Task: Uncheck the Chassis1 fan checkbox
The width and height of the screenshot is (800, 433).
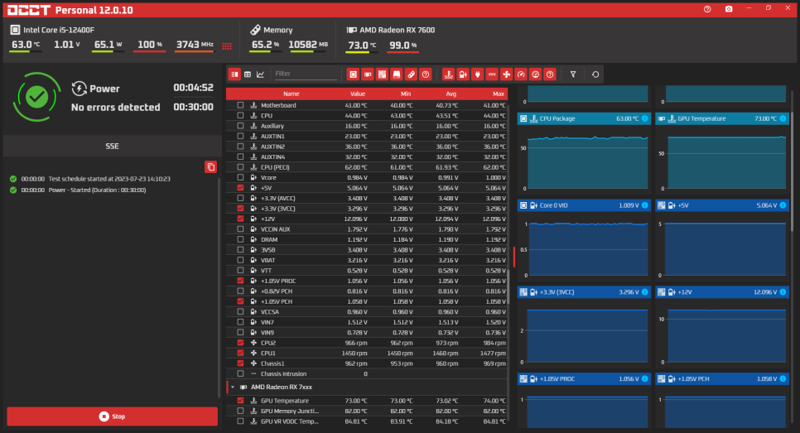Action: (x=240, y=363)
